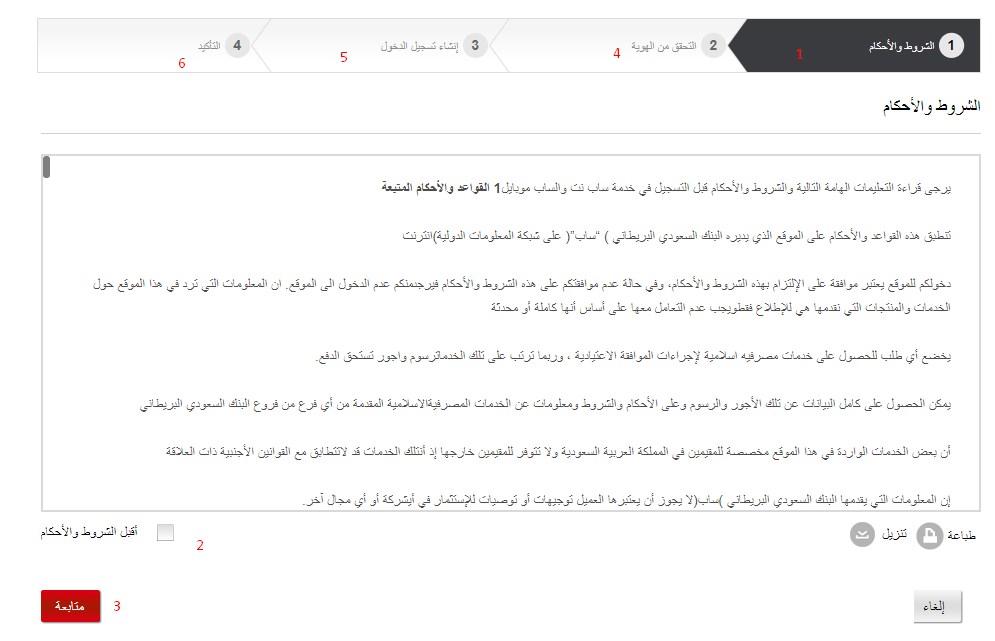Click the bold text القواعد والأحكام المتبعة
The width and height of the screenshot is (995, 641).
point(435,188)
